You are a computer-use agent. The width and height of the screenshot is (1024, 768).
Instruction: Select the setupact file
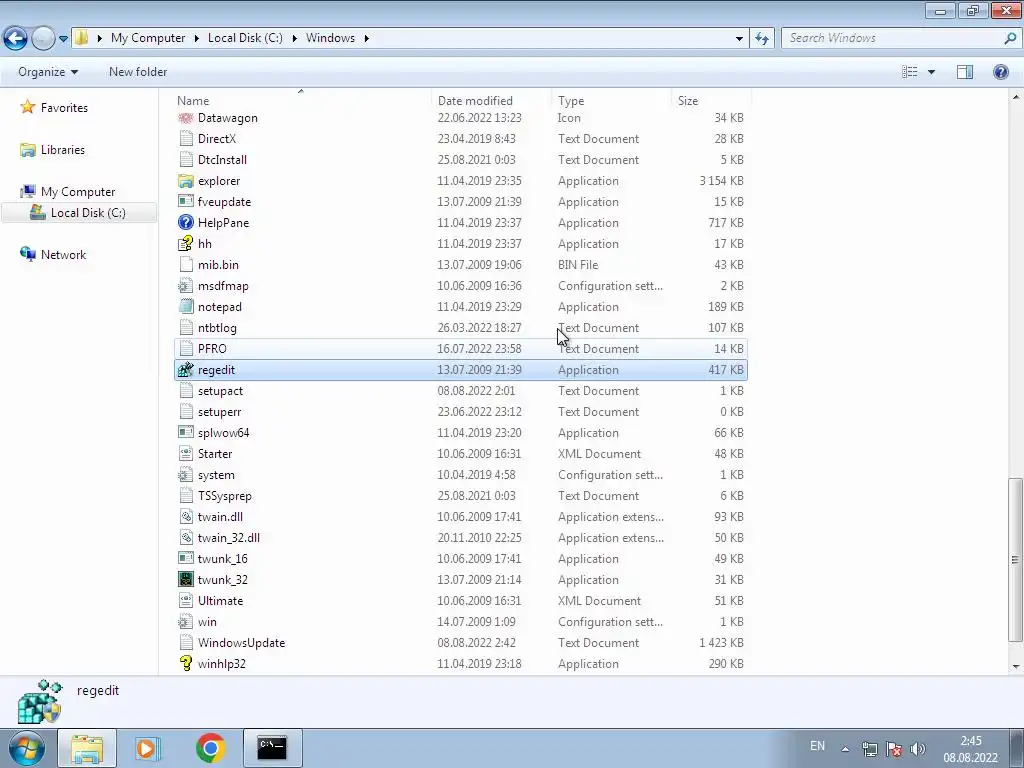(x=461, y=391)
